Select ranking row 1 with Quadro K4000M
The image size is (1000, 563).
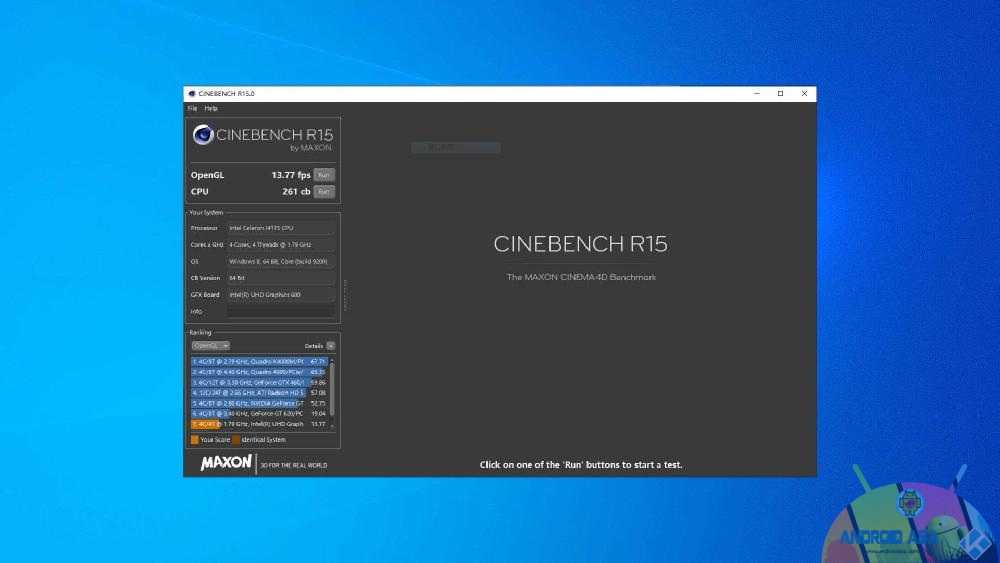point(260,362)
